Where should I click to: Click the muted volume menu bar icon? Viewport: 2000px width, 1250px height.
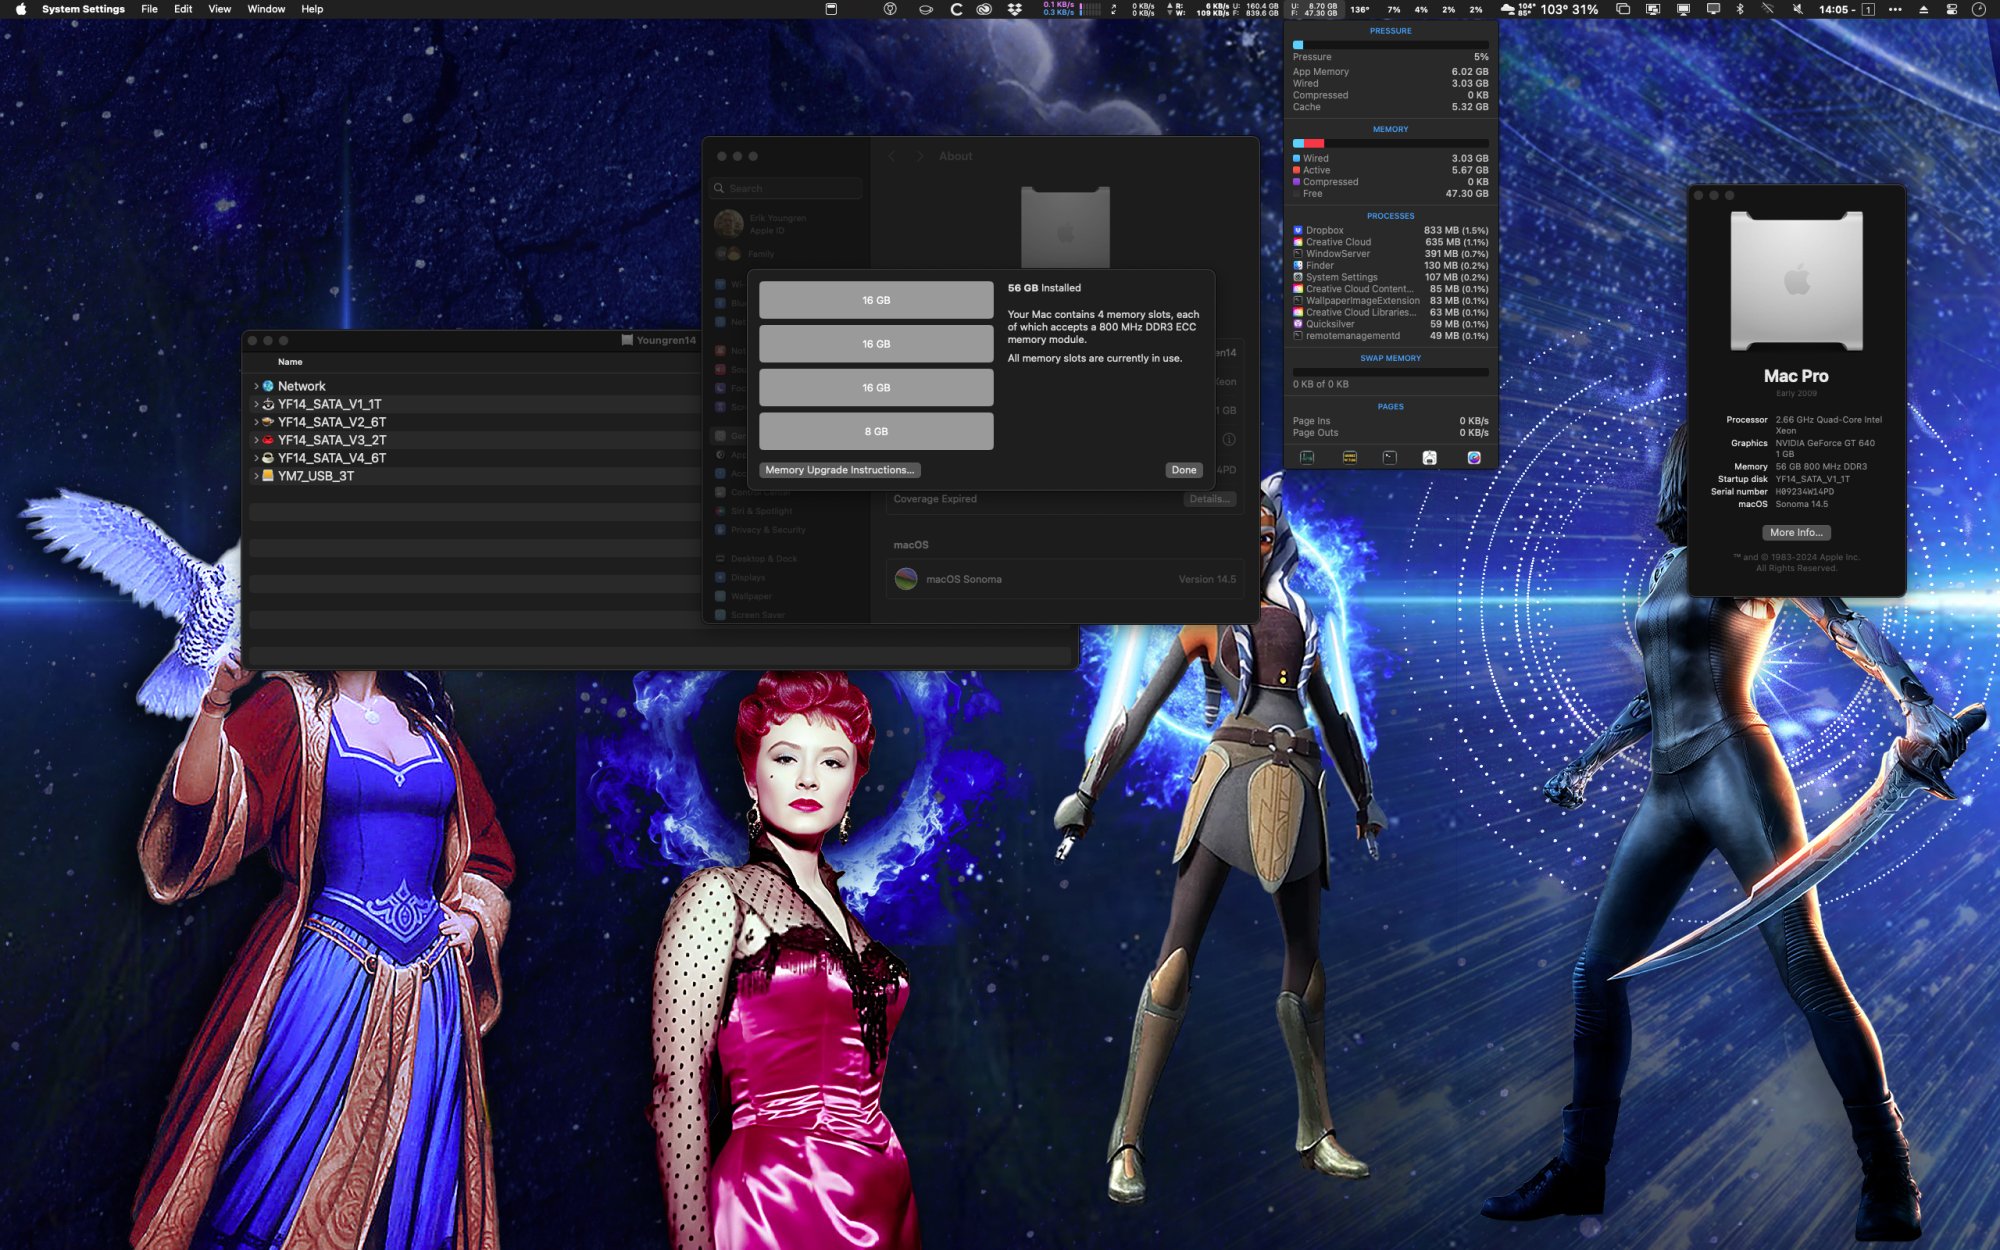pyautogui.click(x=1797, y=9)
